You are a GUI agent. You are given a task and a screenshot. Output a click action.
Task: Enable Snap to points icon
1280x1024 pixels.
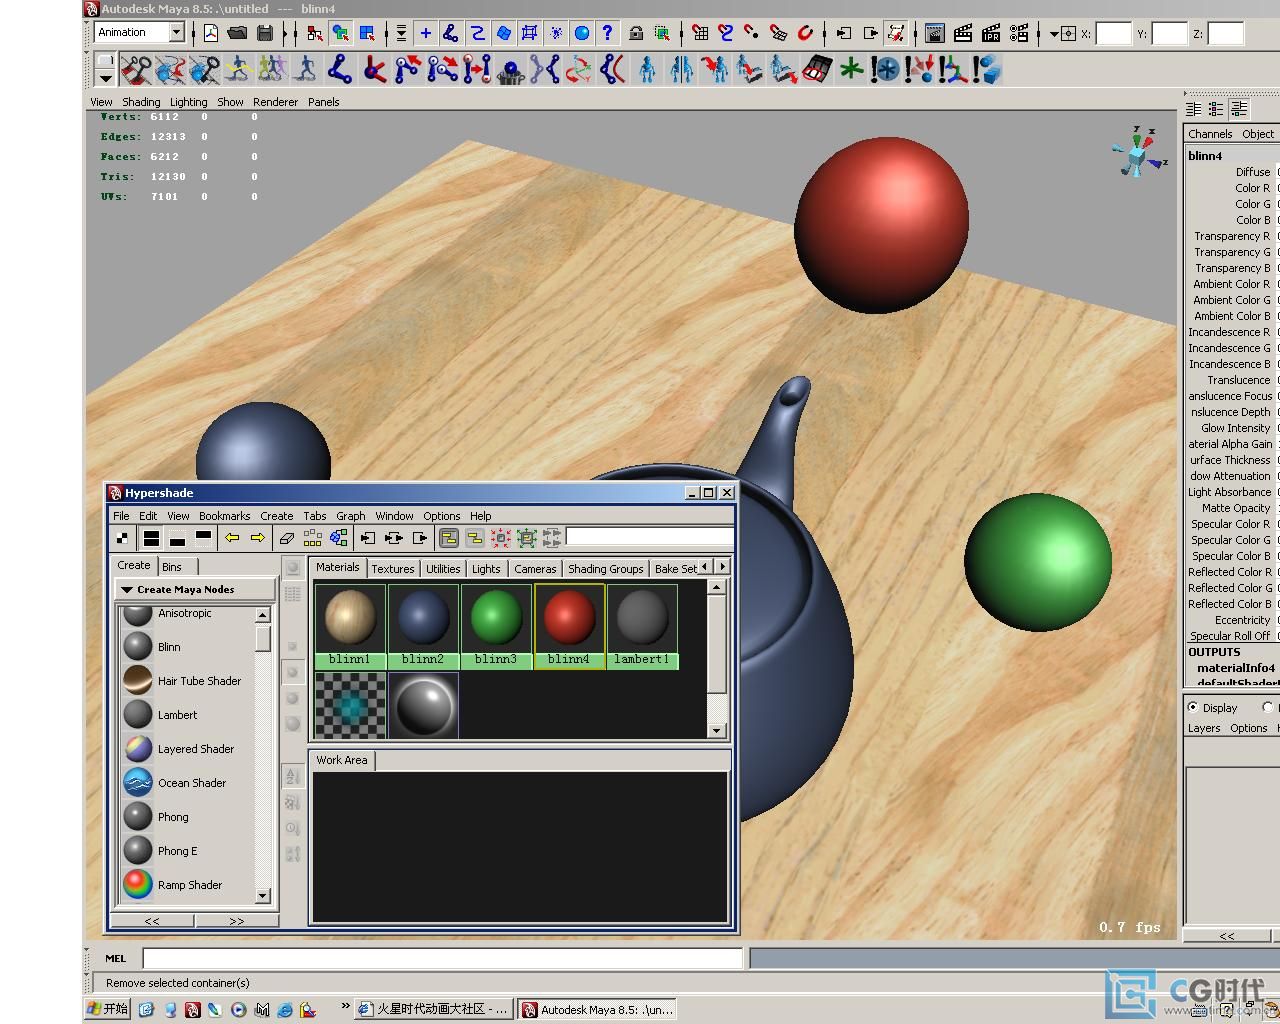tap(752, 33)
